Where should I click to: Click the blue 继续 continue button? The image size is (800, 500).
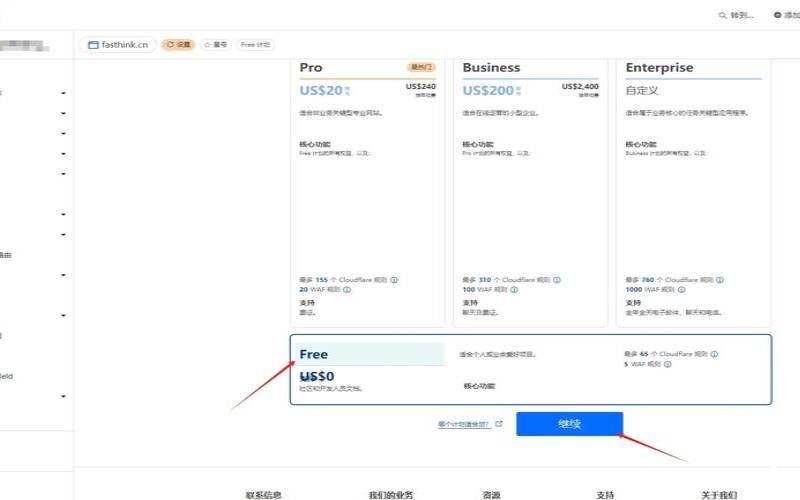(x=569, y=424)
